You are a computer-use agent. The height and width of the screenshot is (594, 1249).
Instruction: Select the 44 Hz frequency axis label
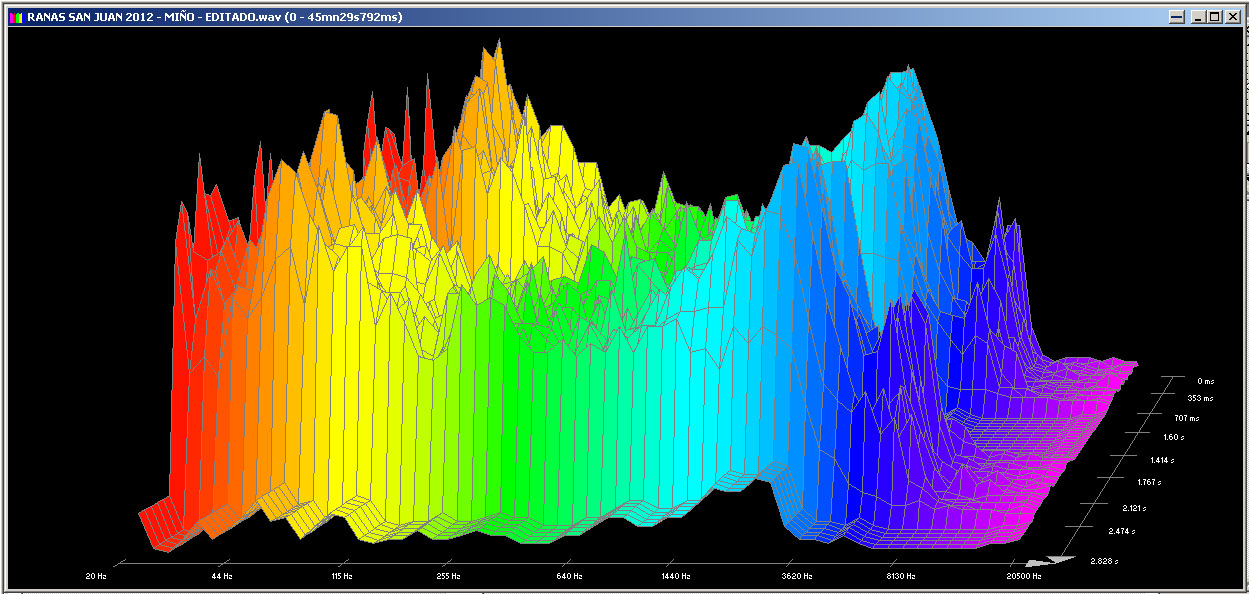221,577
